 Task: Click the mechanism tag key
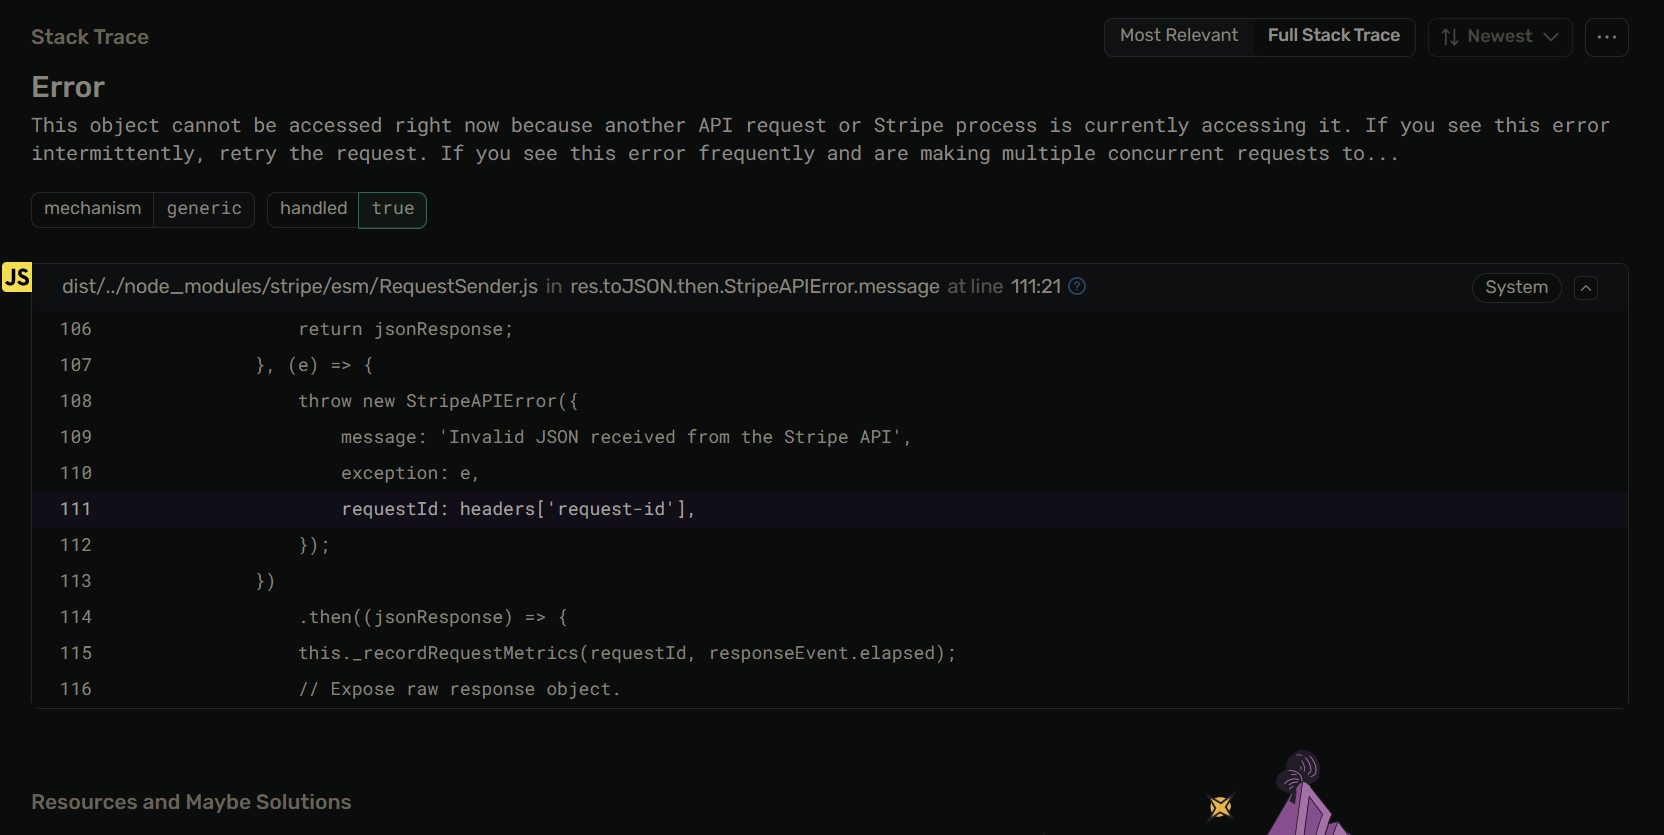pyautogui.click(x=93, y=209)
